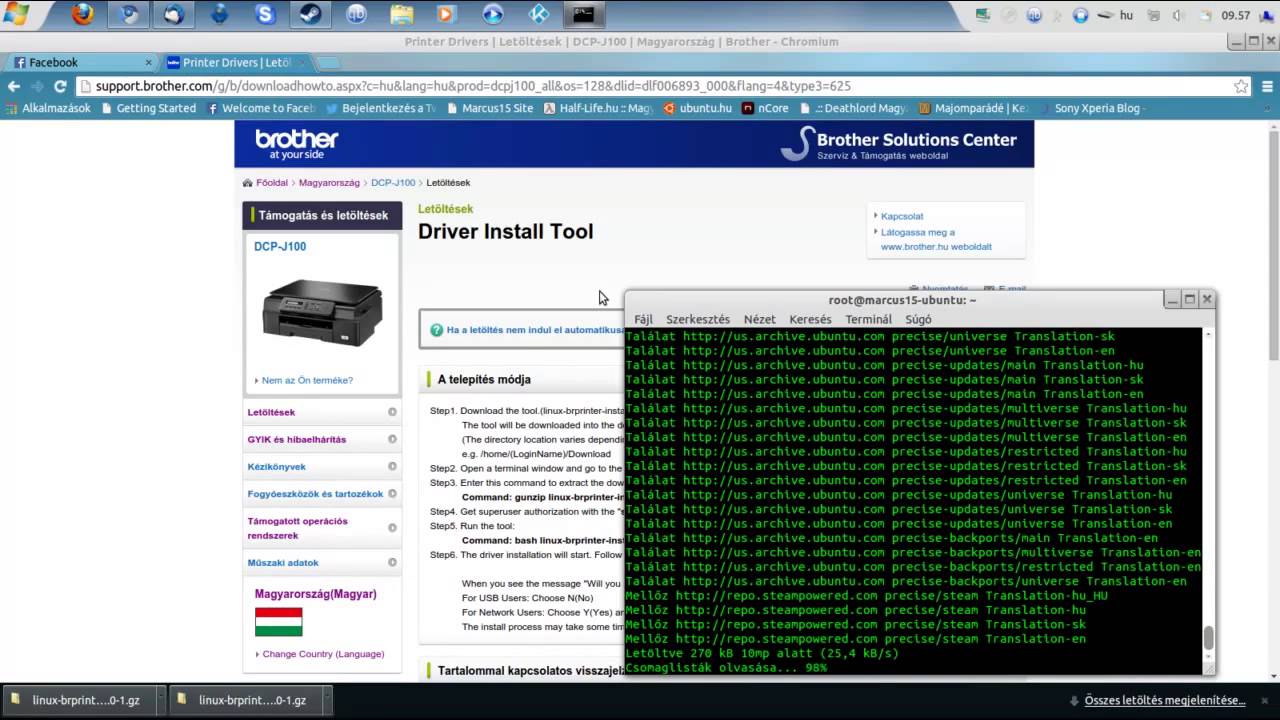Click the Brother logo
The image size is (1280, 720).
click(x=296, y=144)
